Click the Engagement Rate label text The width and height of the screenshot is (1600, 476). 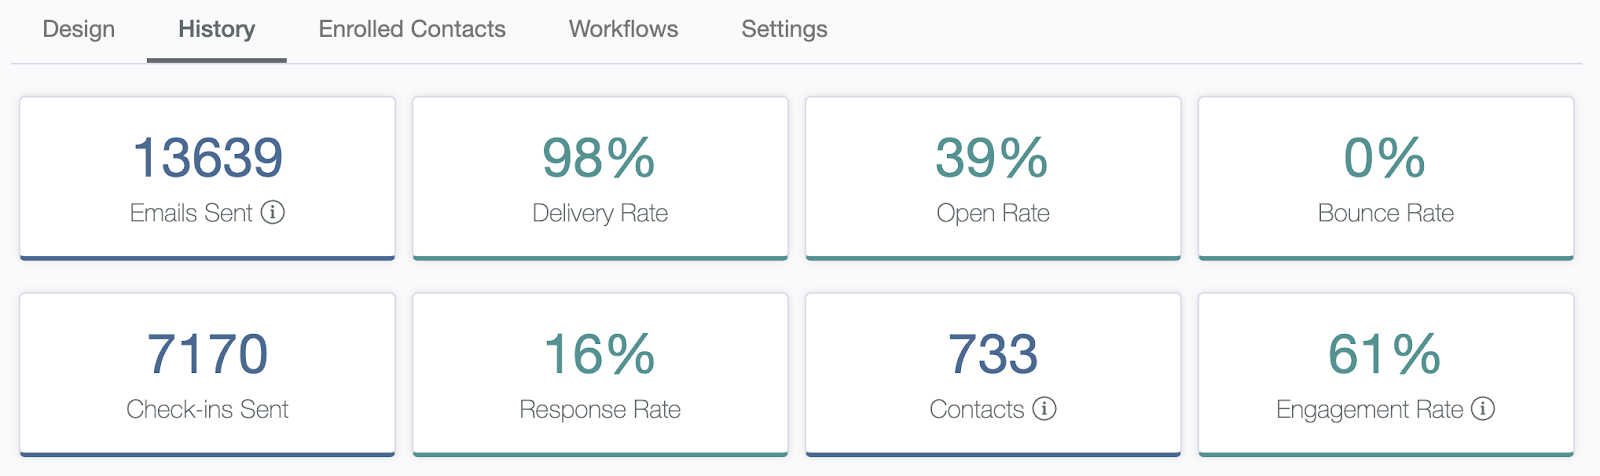pyautogui.click(x=1370, y=409)
